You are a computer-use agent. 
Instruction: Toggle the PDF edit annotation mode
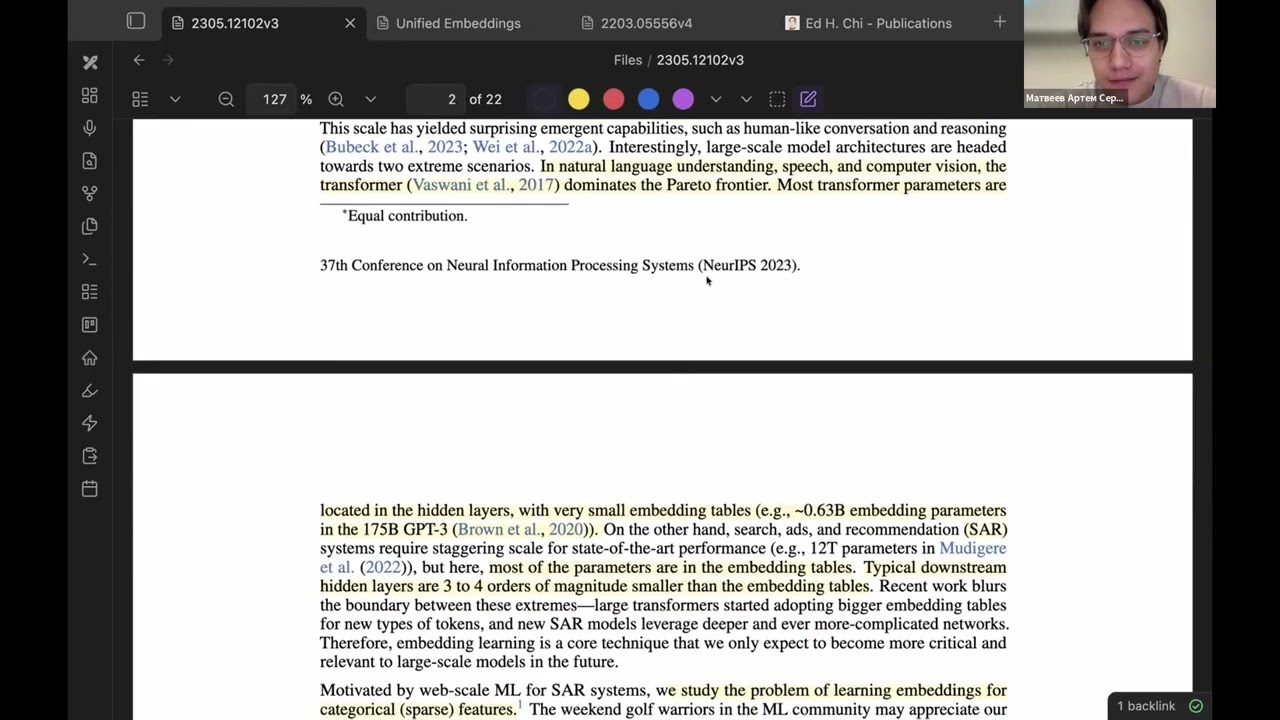(x=808, y=99)
